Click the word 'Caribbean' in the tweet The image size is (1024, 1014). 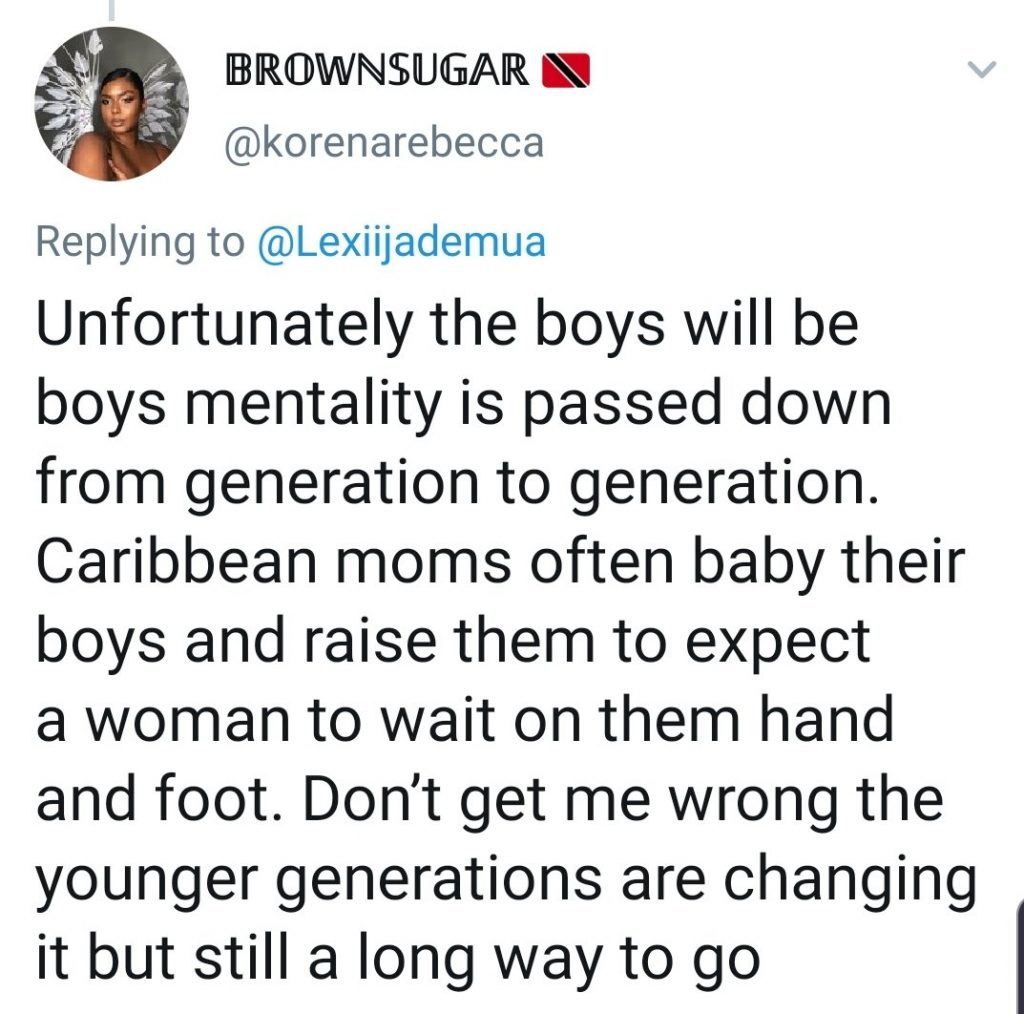[177, 563]
